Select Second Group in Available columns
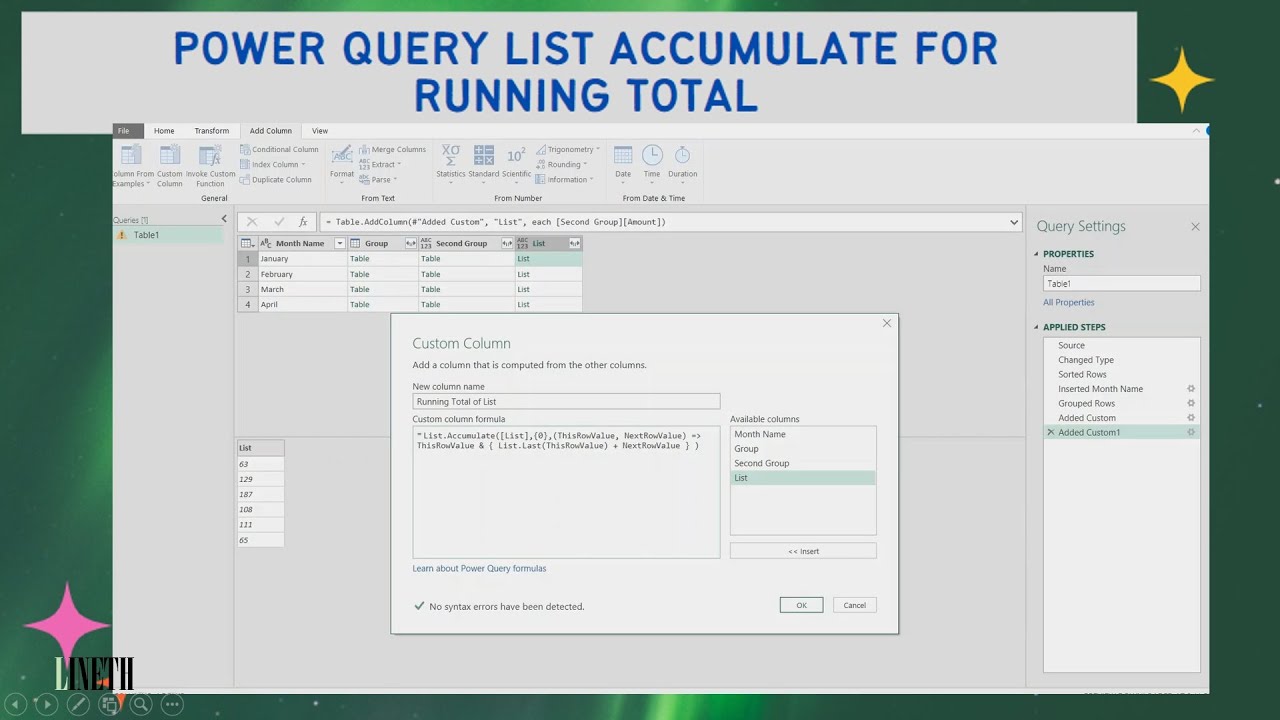This screenshot has width=1280, height=720. 803,463
